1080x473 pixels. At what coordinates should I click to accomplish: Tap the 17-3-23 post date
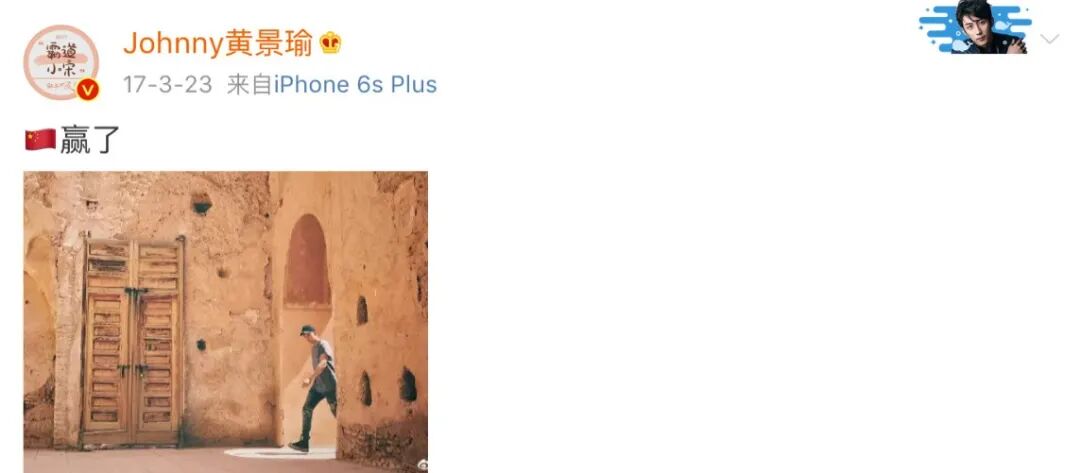pos(167,85)
